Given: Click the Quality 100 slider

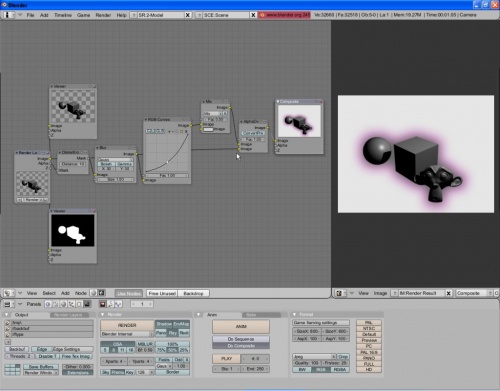Looking at the screenshot, I should [306, 363].
